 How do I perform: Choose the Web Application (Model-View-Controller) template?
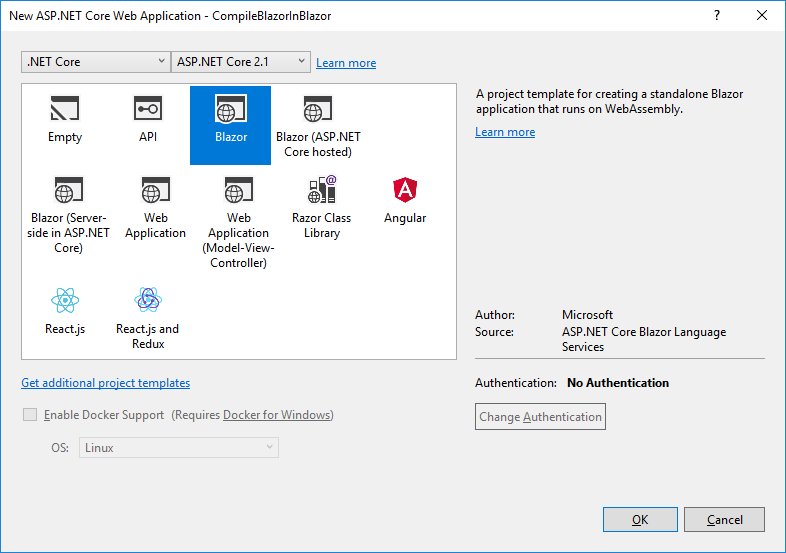[238, 190]
